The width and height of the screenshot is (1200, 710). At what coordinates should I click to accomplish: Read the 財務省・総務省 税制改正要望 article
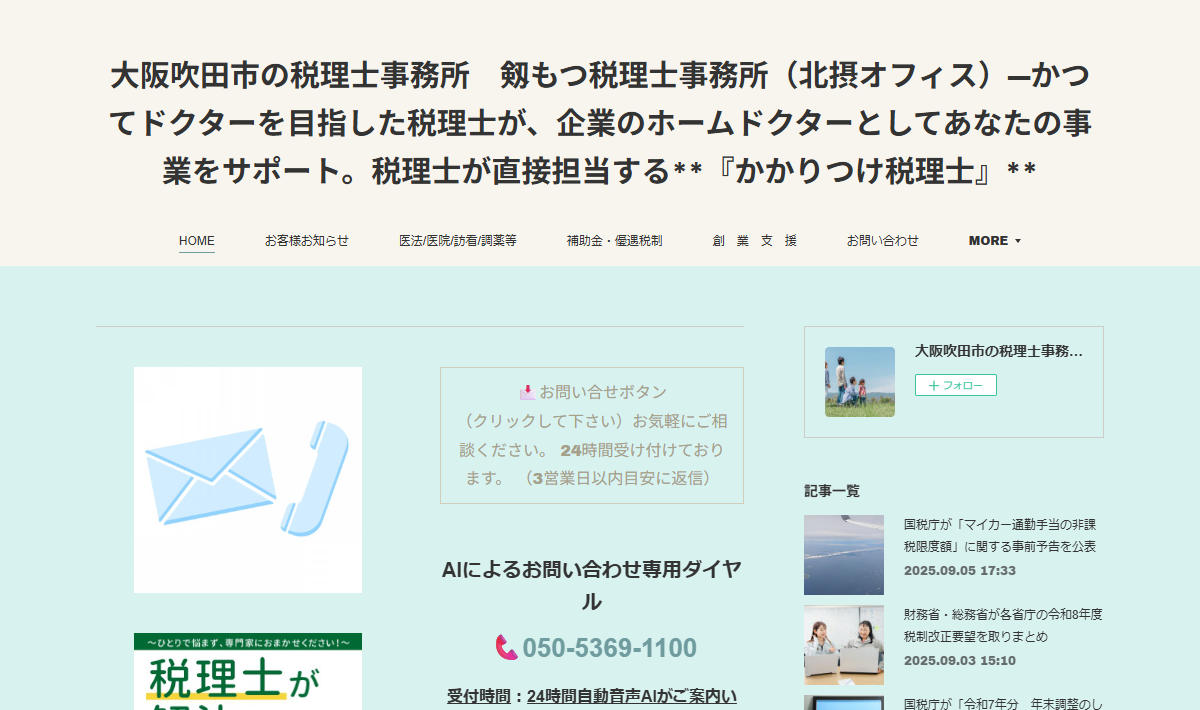pos(1003,625)
